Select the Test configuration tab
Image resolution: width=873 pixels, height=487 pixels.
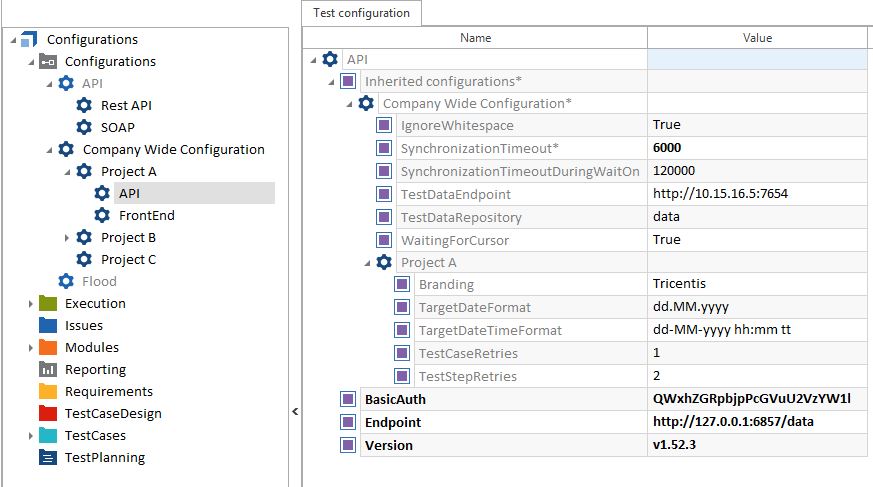point(362,13)
